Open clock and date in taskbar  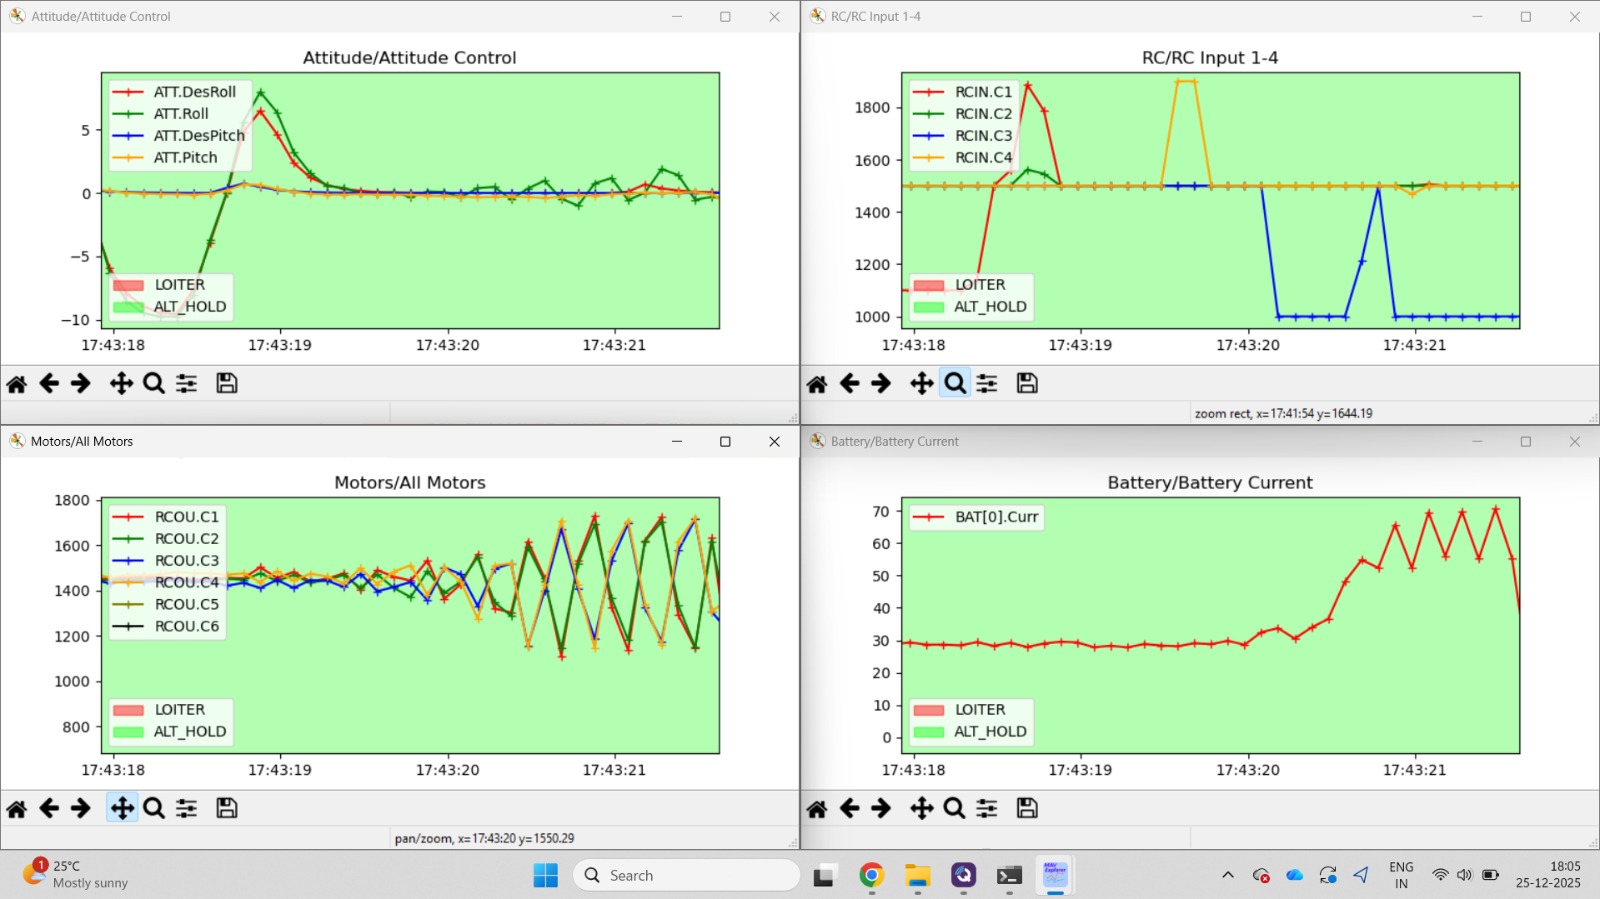click(x=1548, y=875)
